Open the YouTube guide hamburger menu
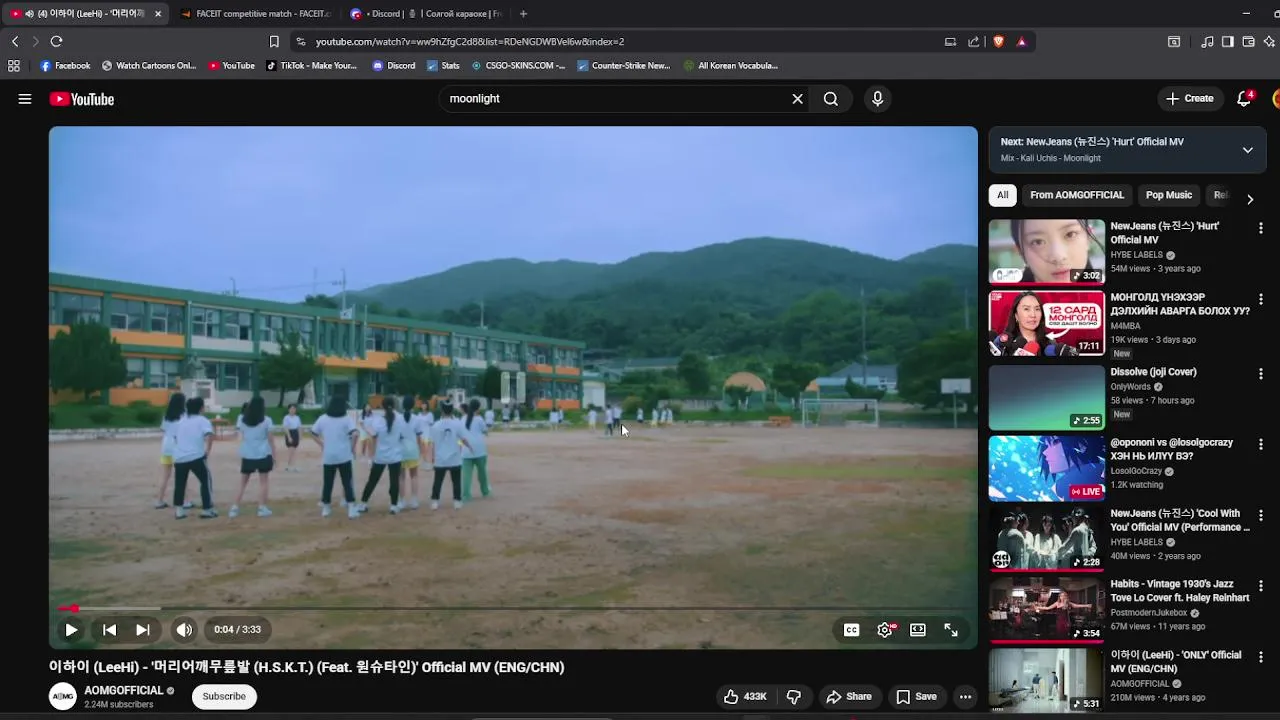 coord(25,99)
